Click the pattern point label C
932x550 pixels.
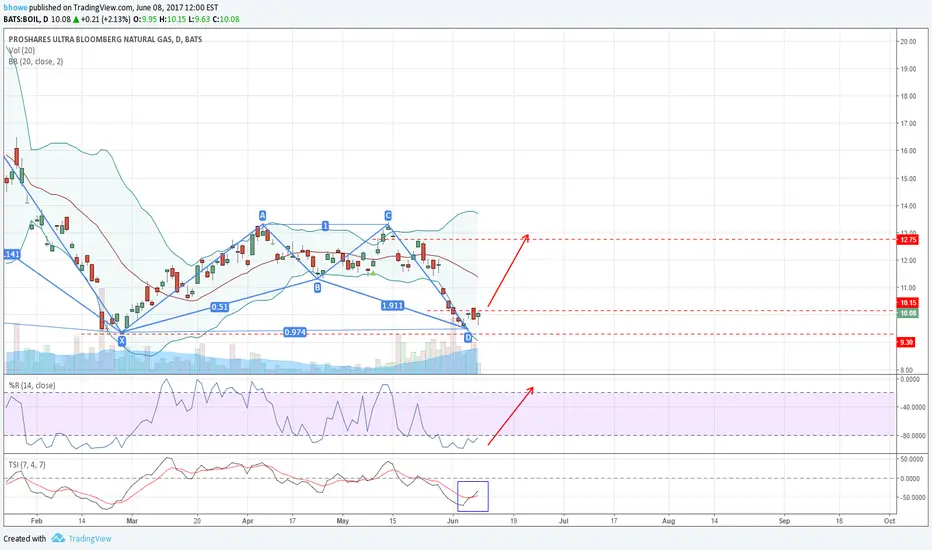(x=388, y=215)
